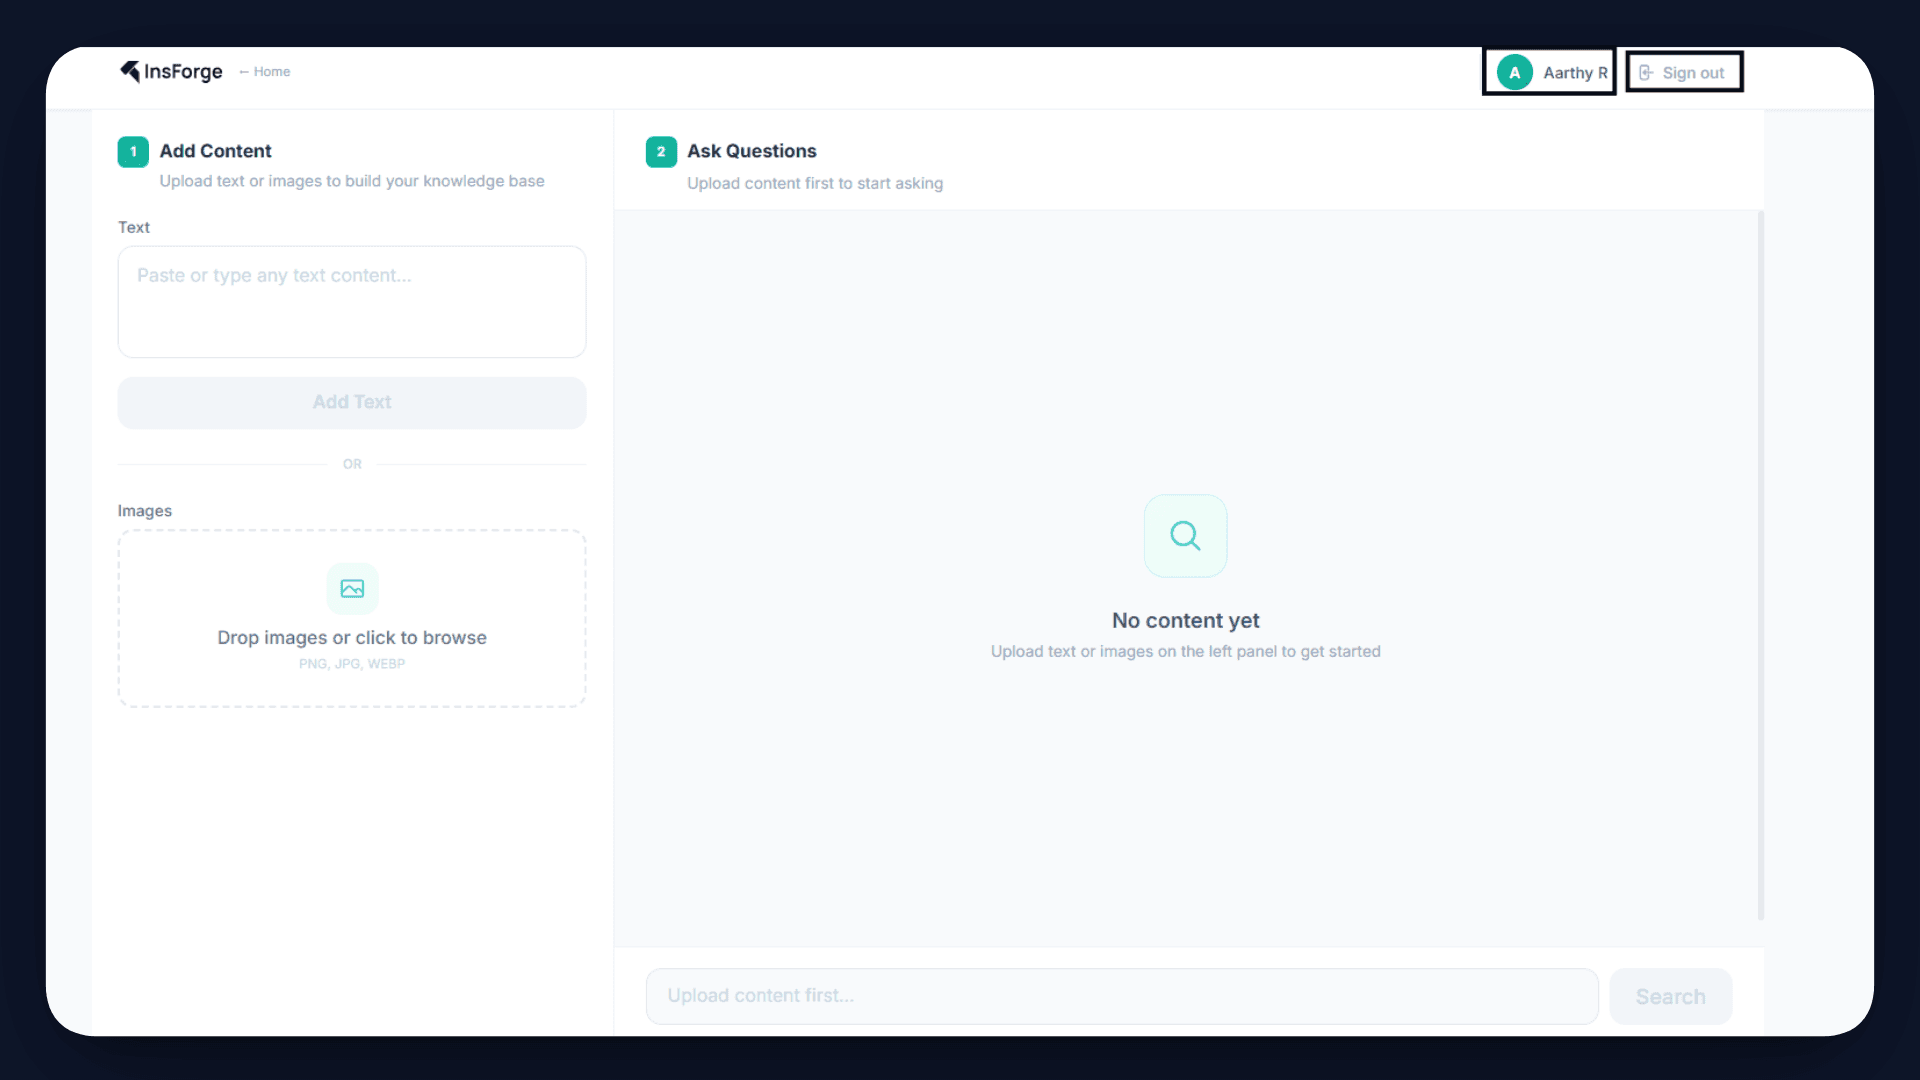Click the Ask Questions heading
1920x1080 pixels.
coord(751,151)
